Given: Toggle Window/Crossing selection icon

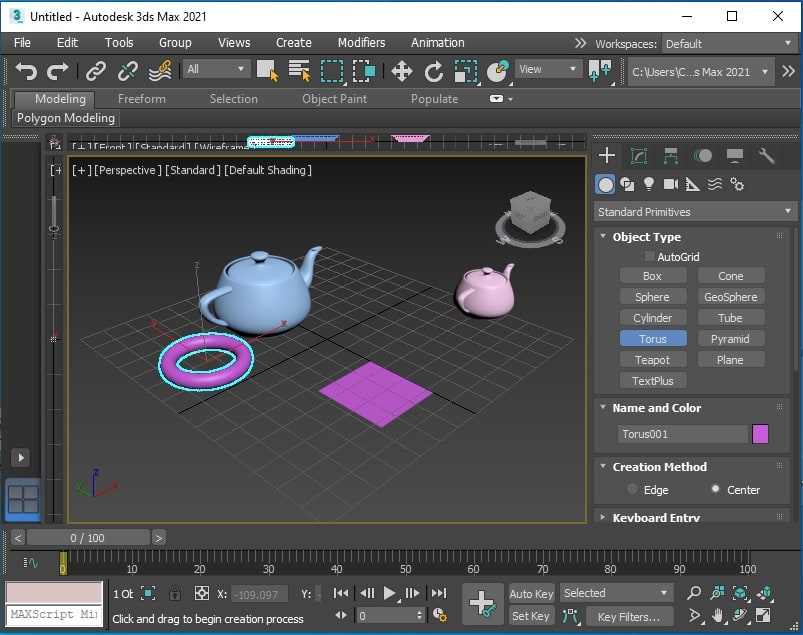Looking at the screenshot, I should tap(364, 71).
